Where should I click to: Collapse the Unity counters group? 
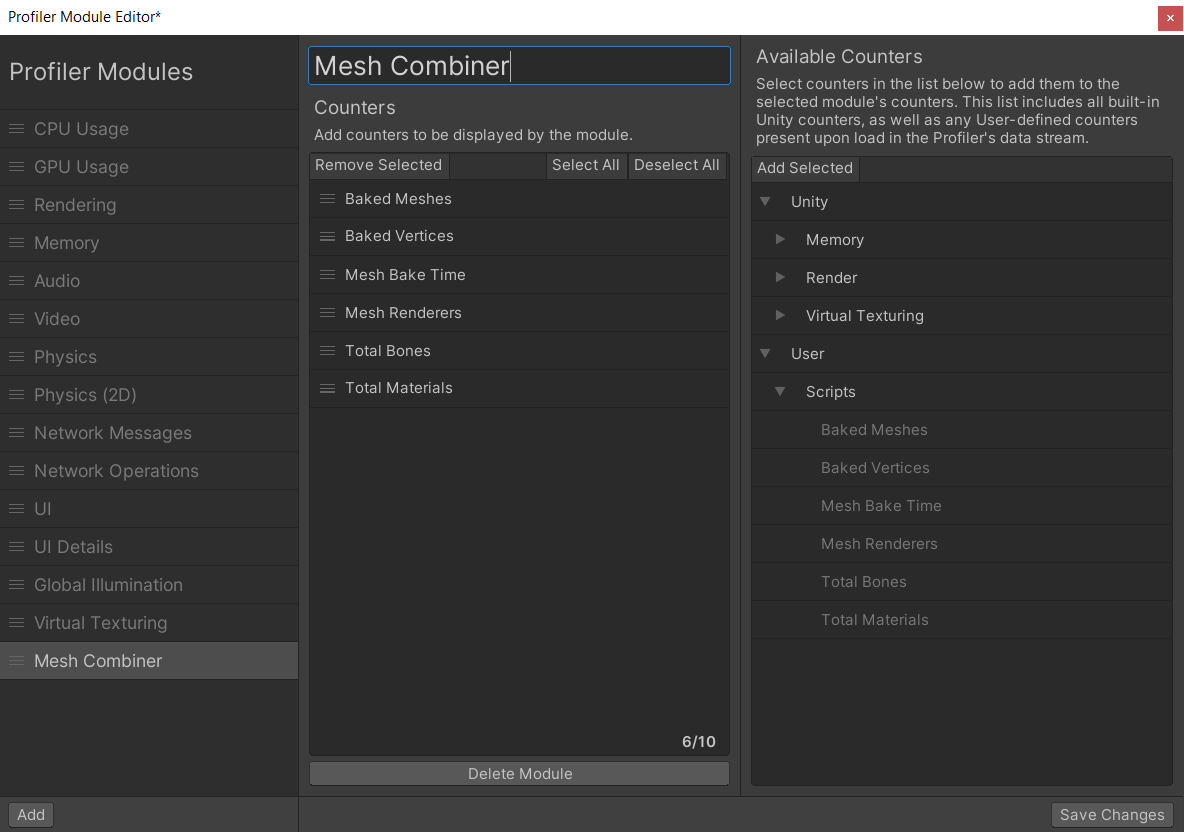coord(766,202)
